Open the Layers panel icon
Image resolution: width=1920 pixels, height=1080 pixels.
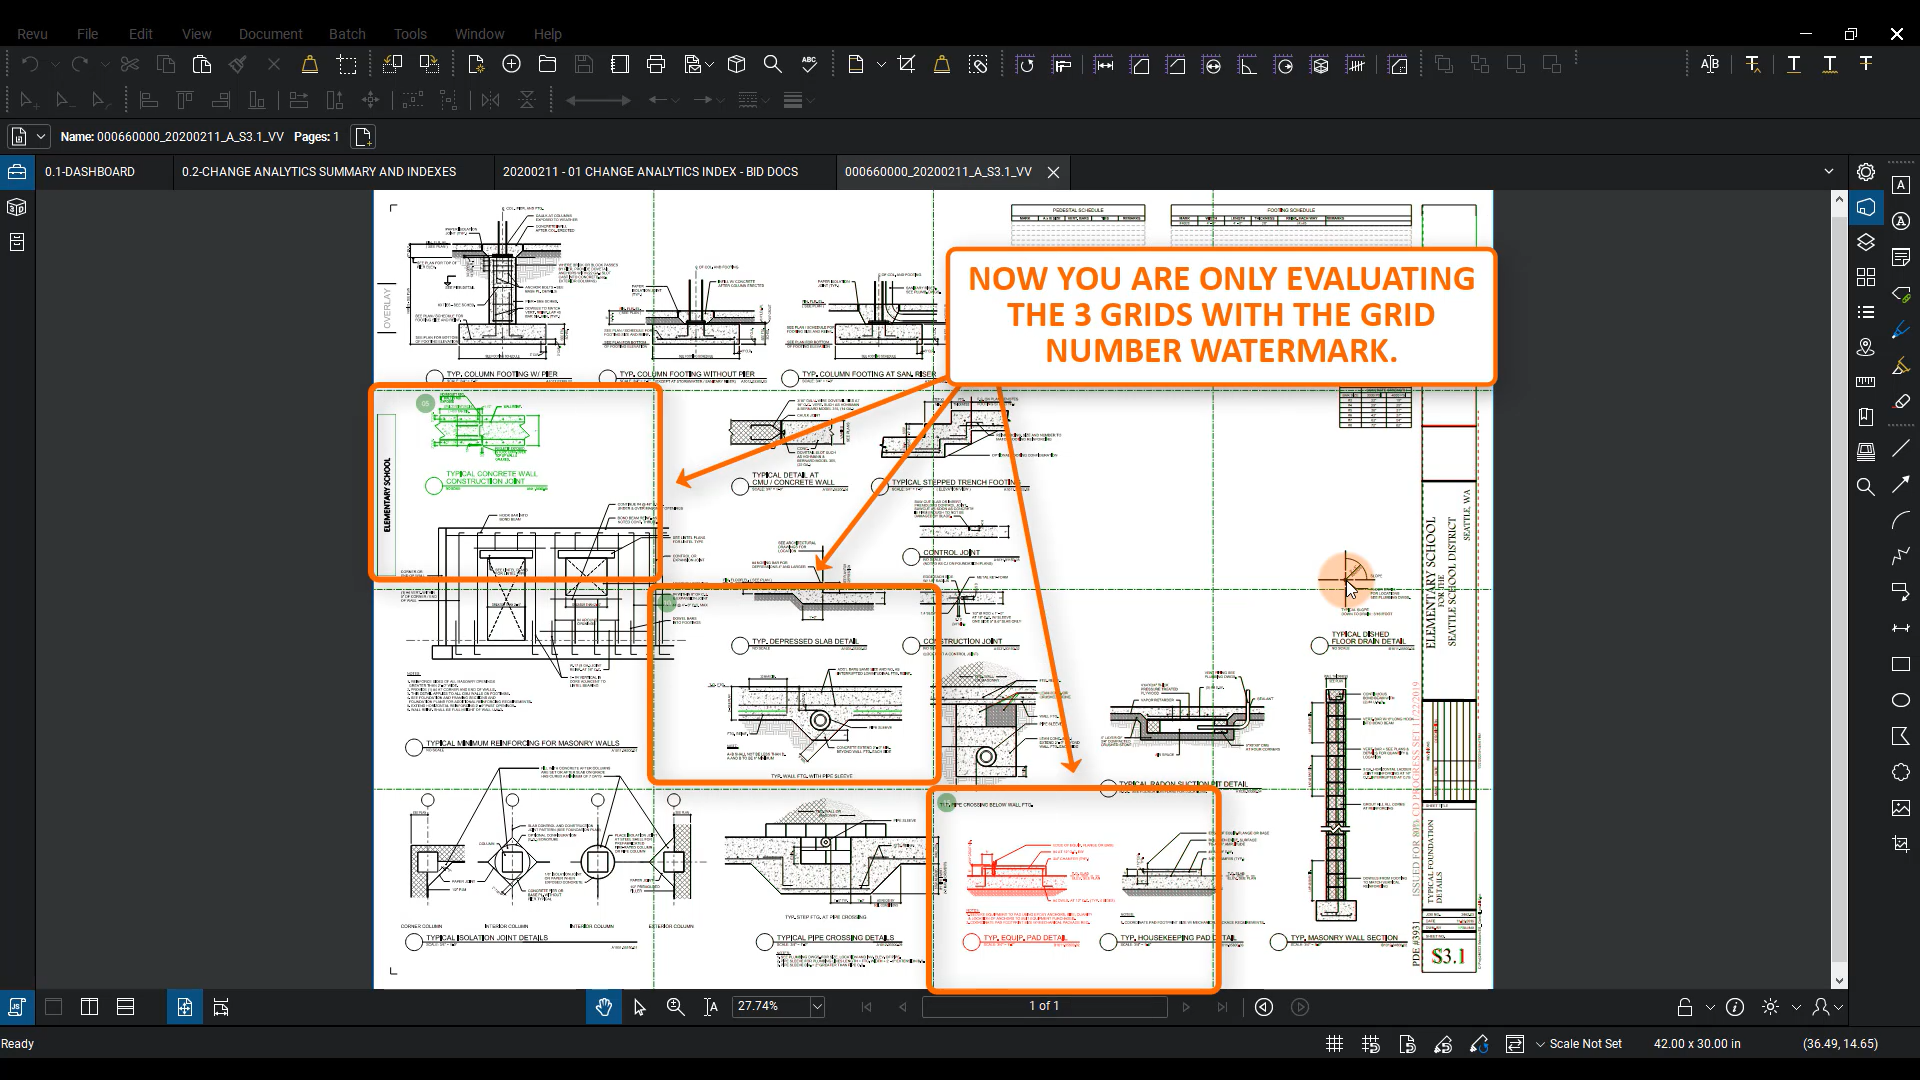click(1865, 242)
